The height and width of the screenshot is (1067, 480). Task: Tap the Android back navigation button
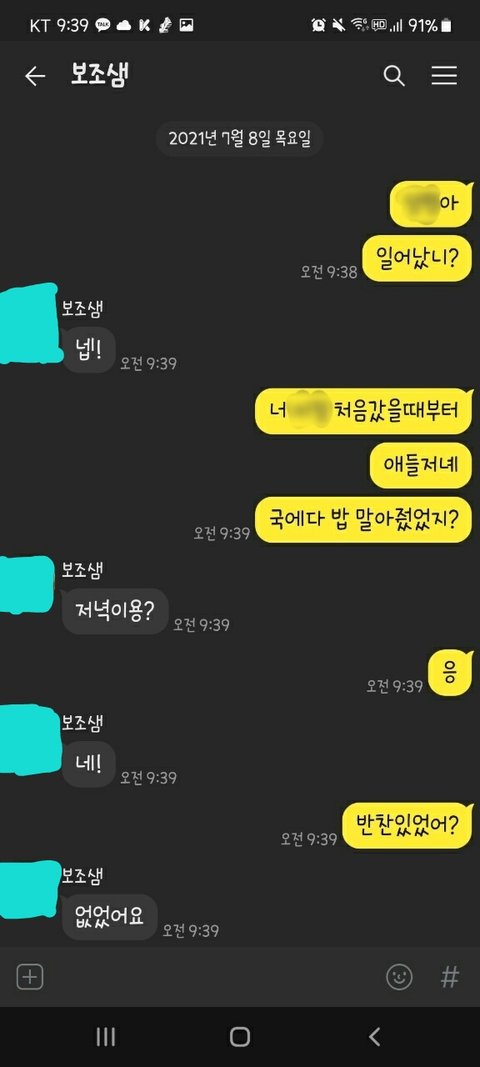coord(374,1037)
